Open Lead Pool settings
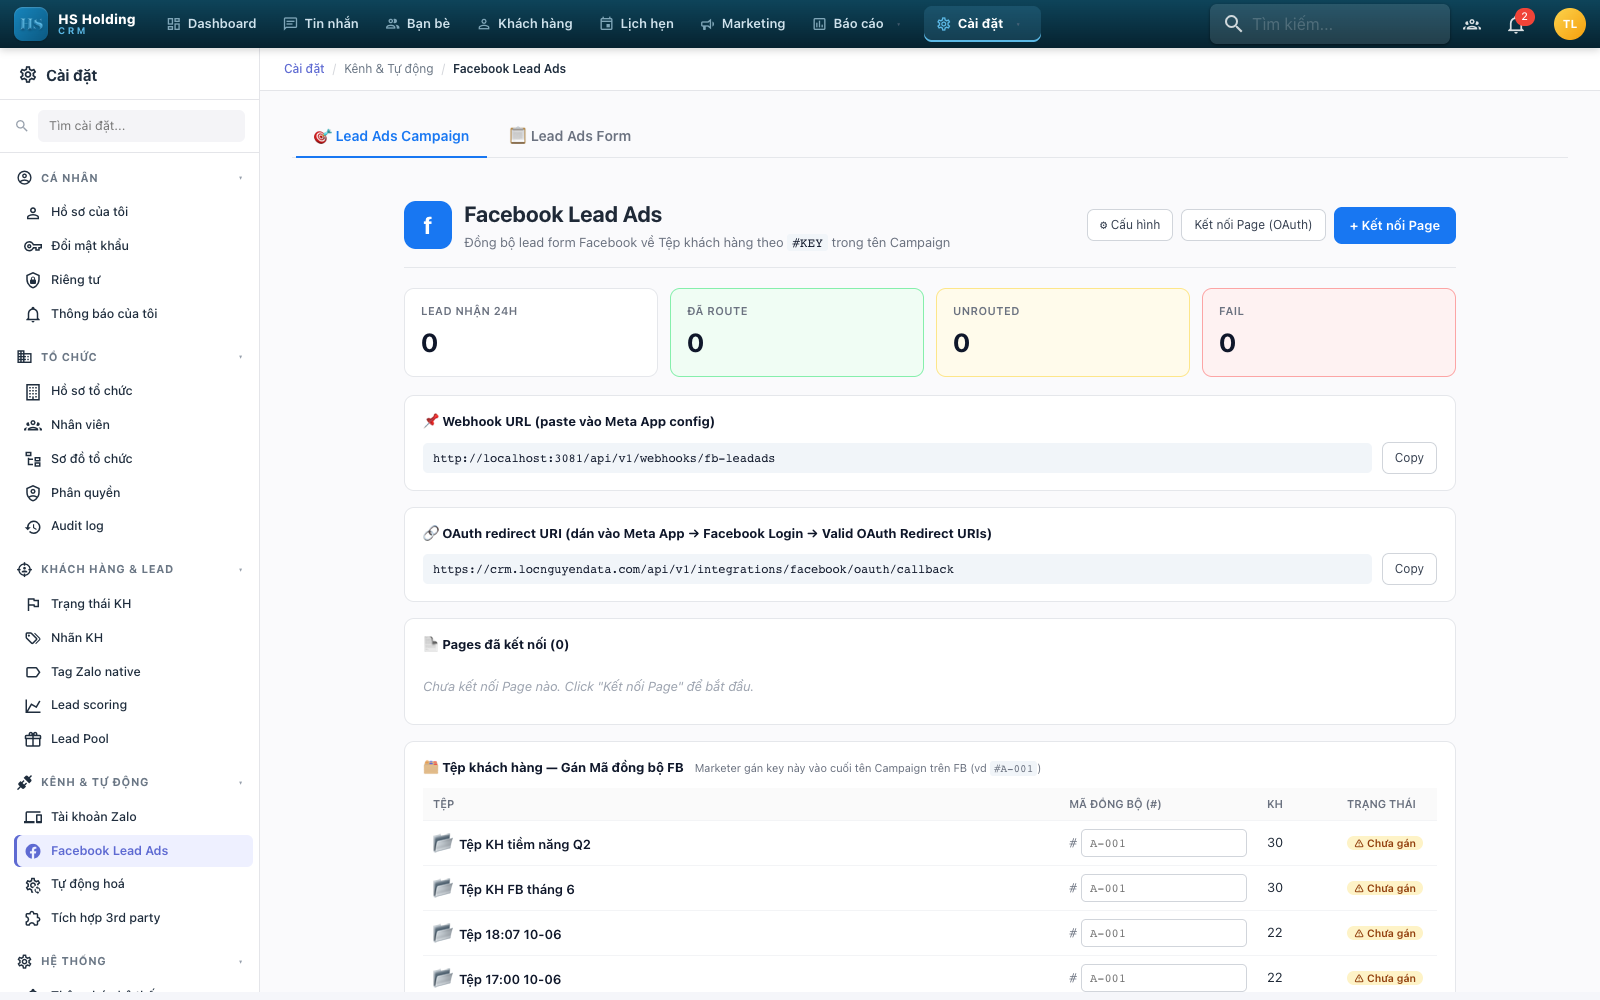This screenshot has width=1600, height=1000. (133, 739)
